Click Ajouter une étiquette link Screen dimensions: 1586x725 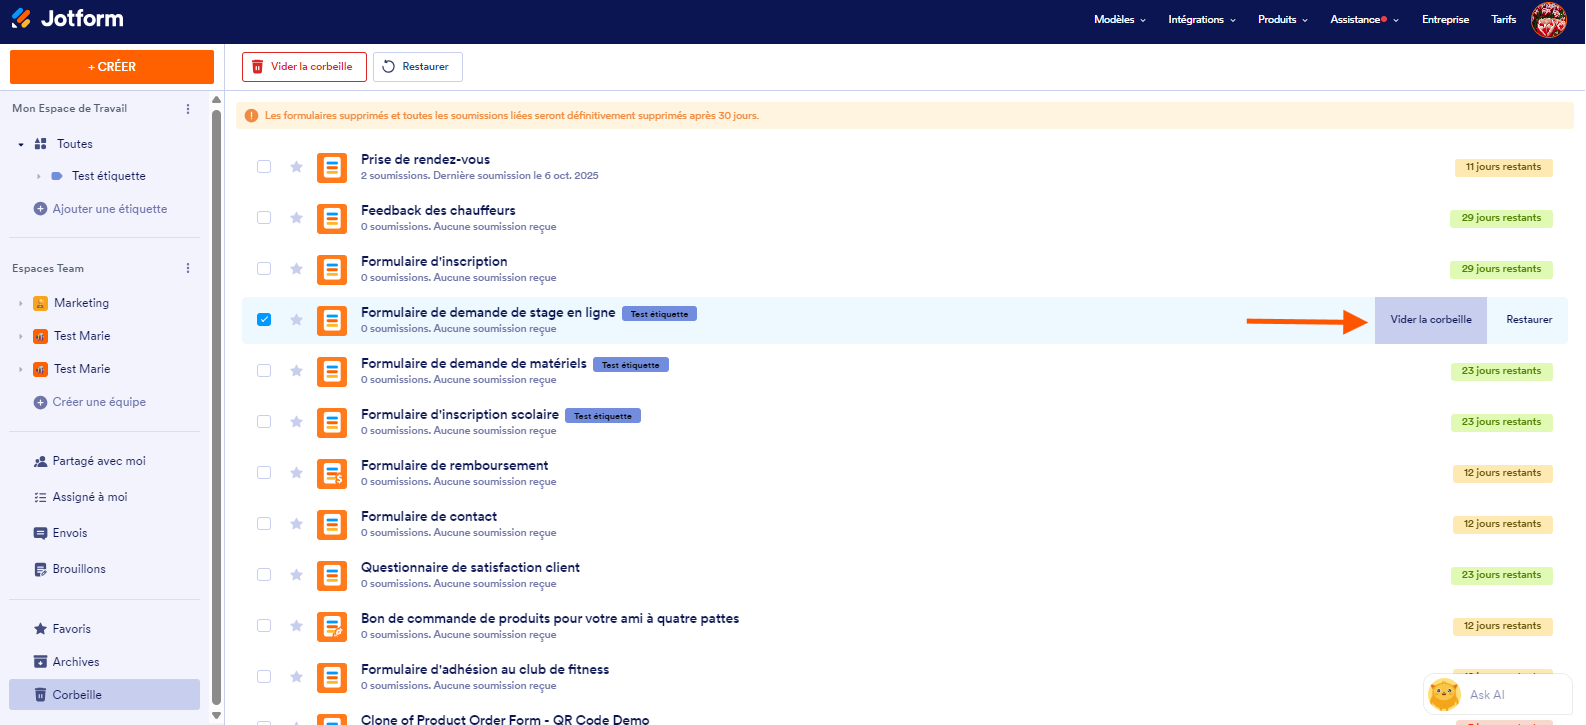100,209
